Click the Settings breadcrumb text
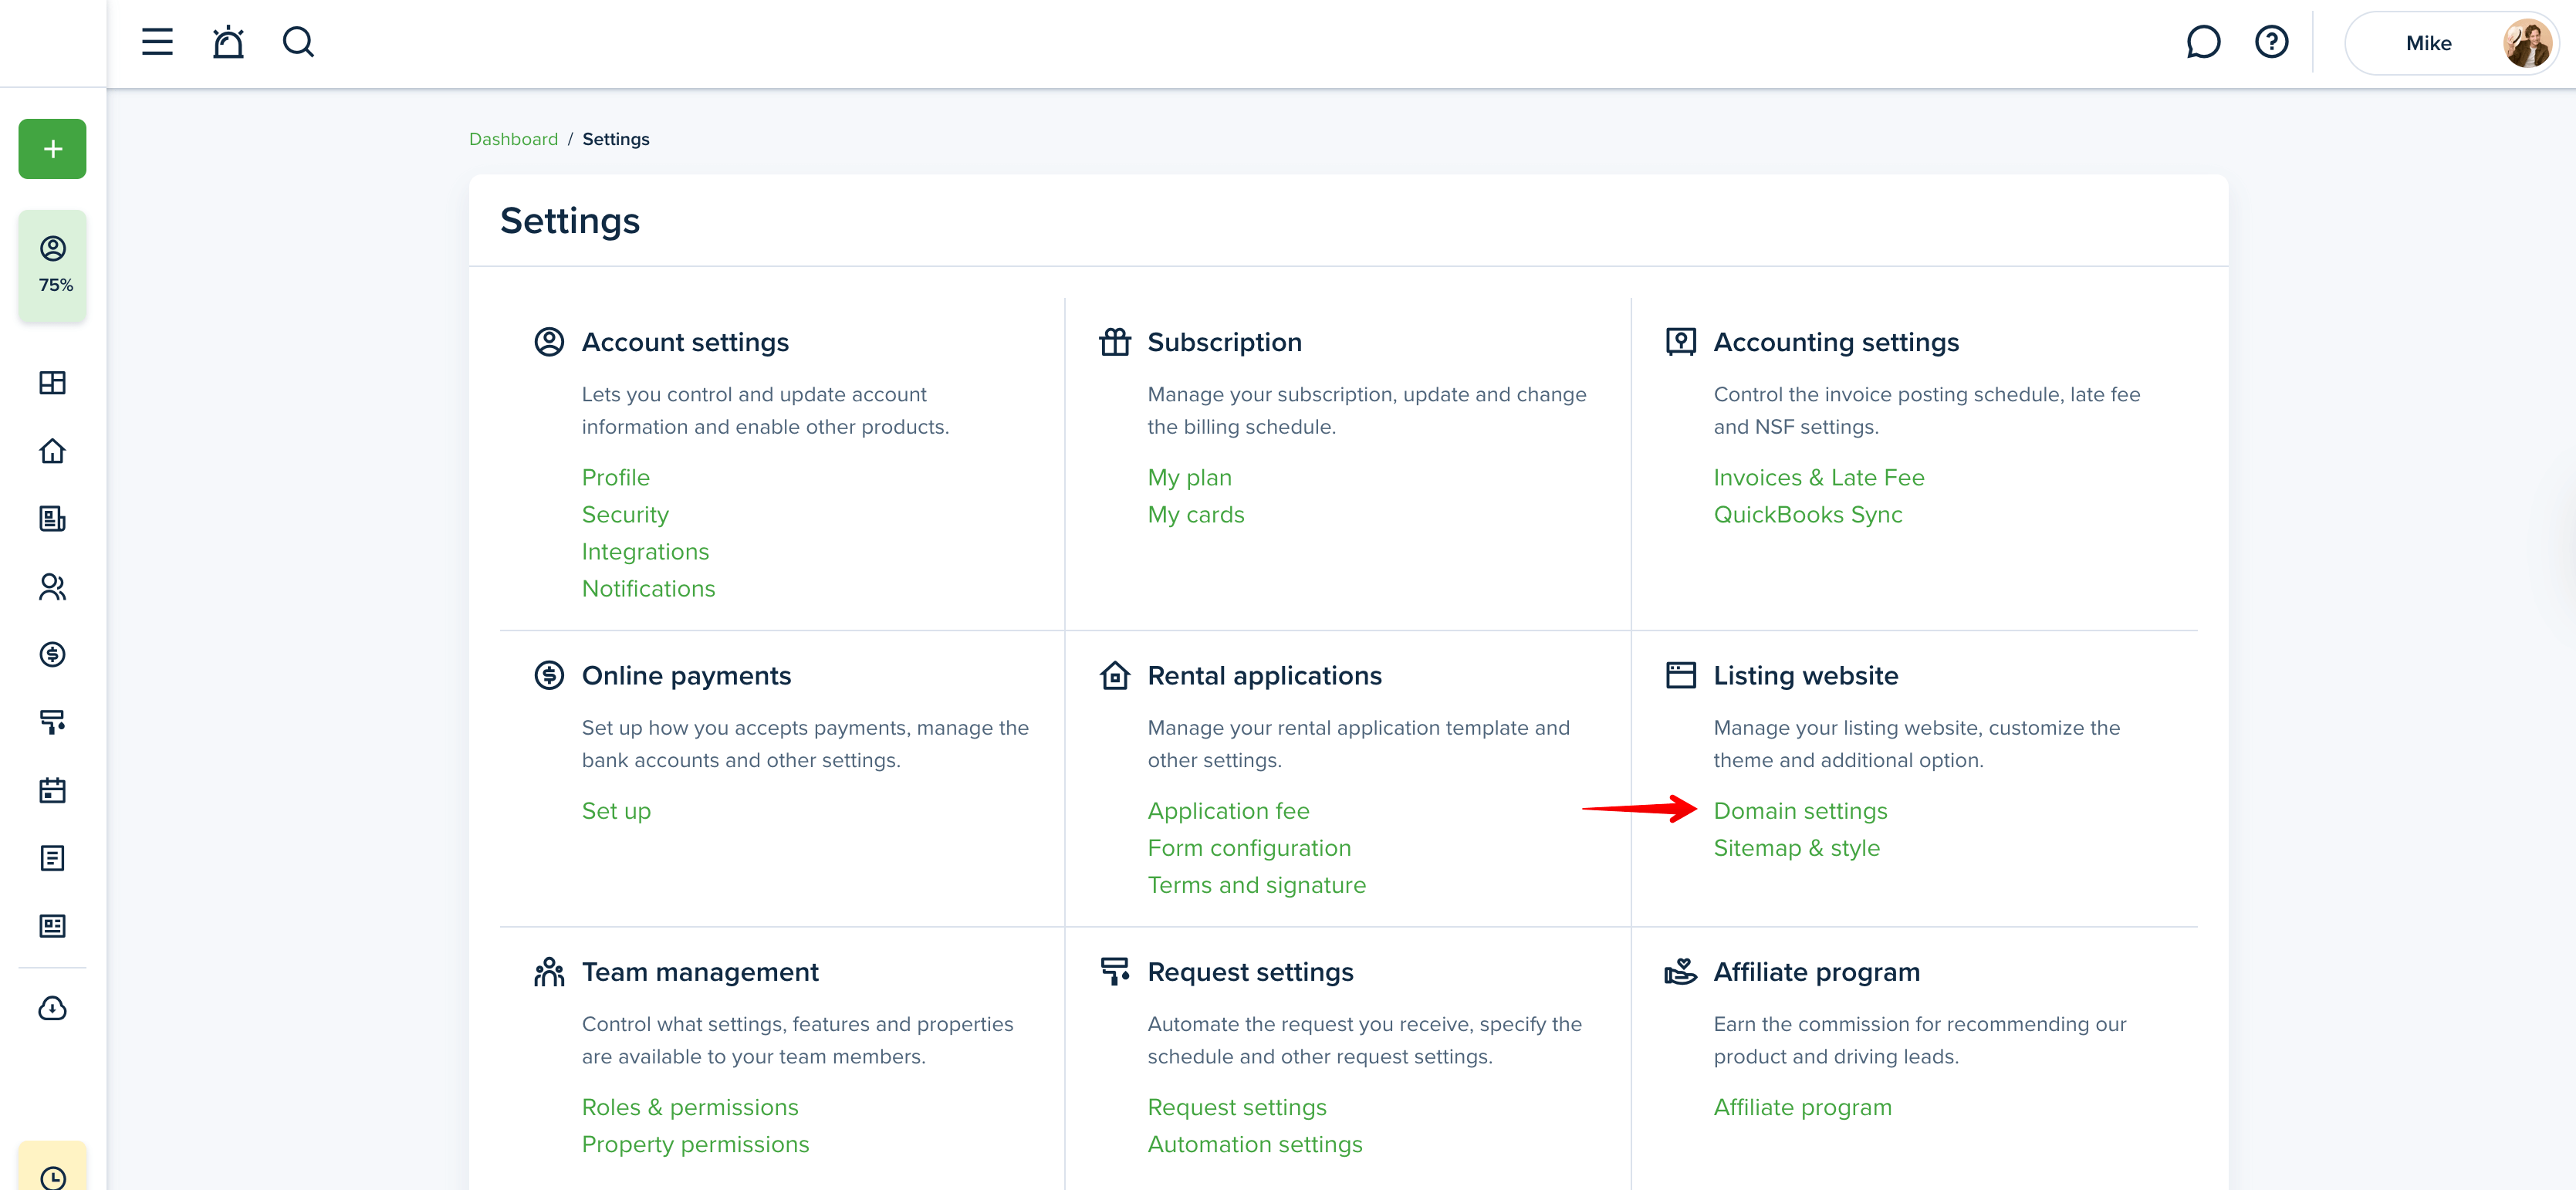The image size is (2576, 1190). tap(615, 139)
